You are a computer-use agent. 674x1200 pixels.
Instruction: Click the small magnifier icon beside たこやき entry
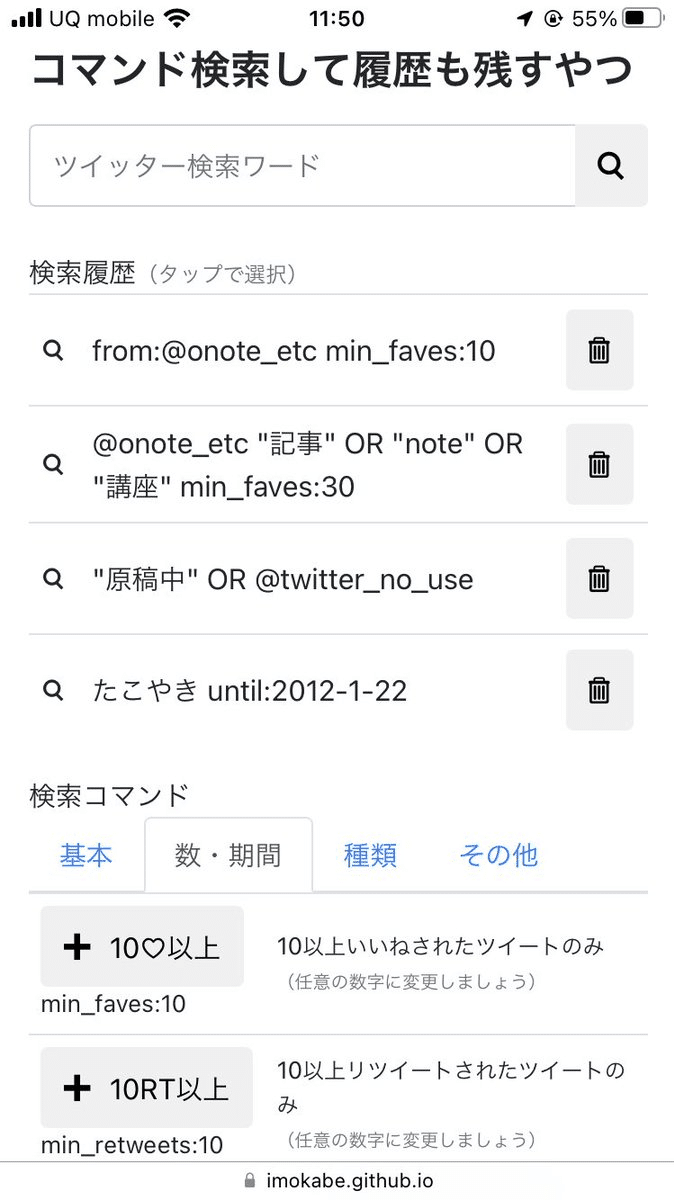pyautogui.click(x=54, y=690)
